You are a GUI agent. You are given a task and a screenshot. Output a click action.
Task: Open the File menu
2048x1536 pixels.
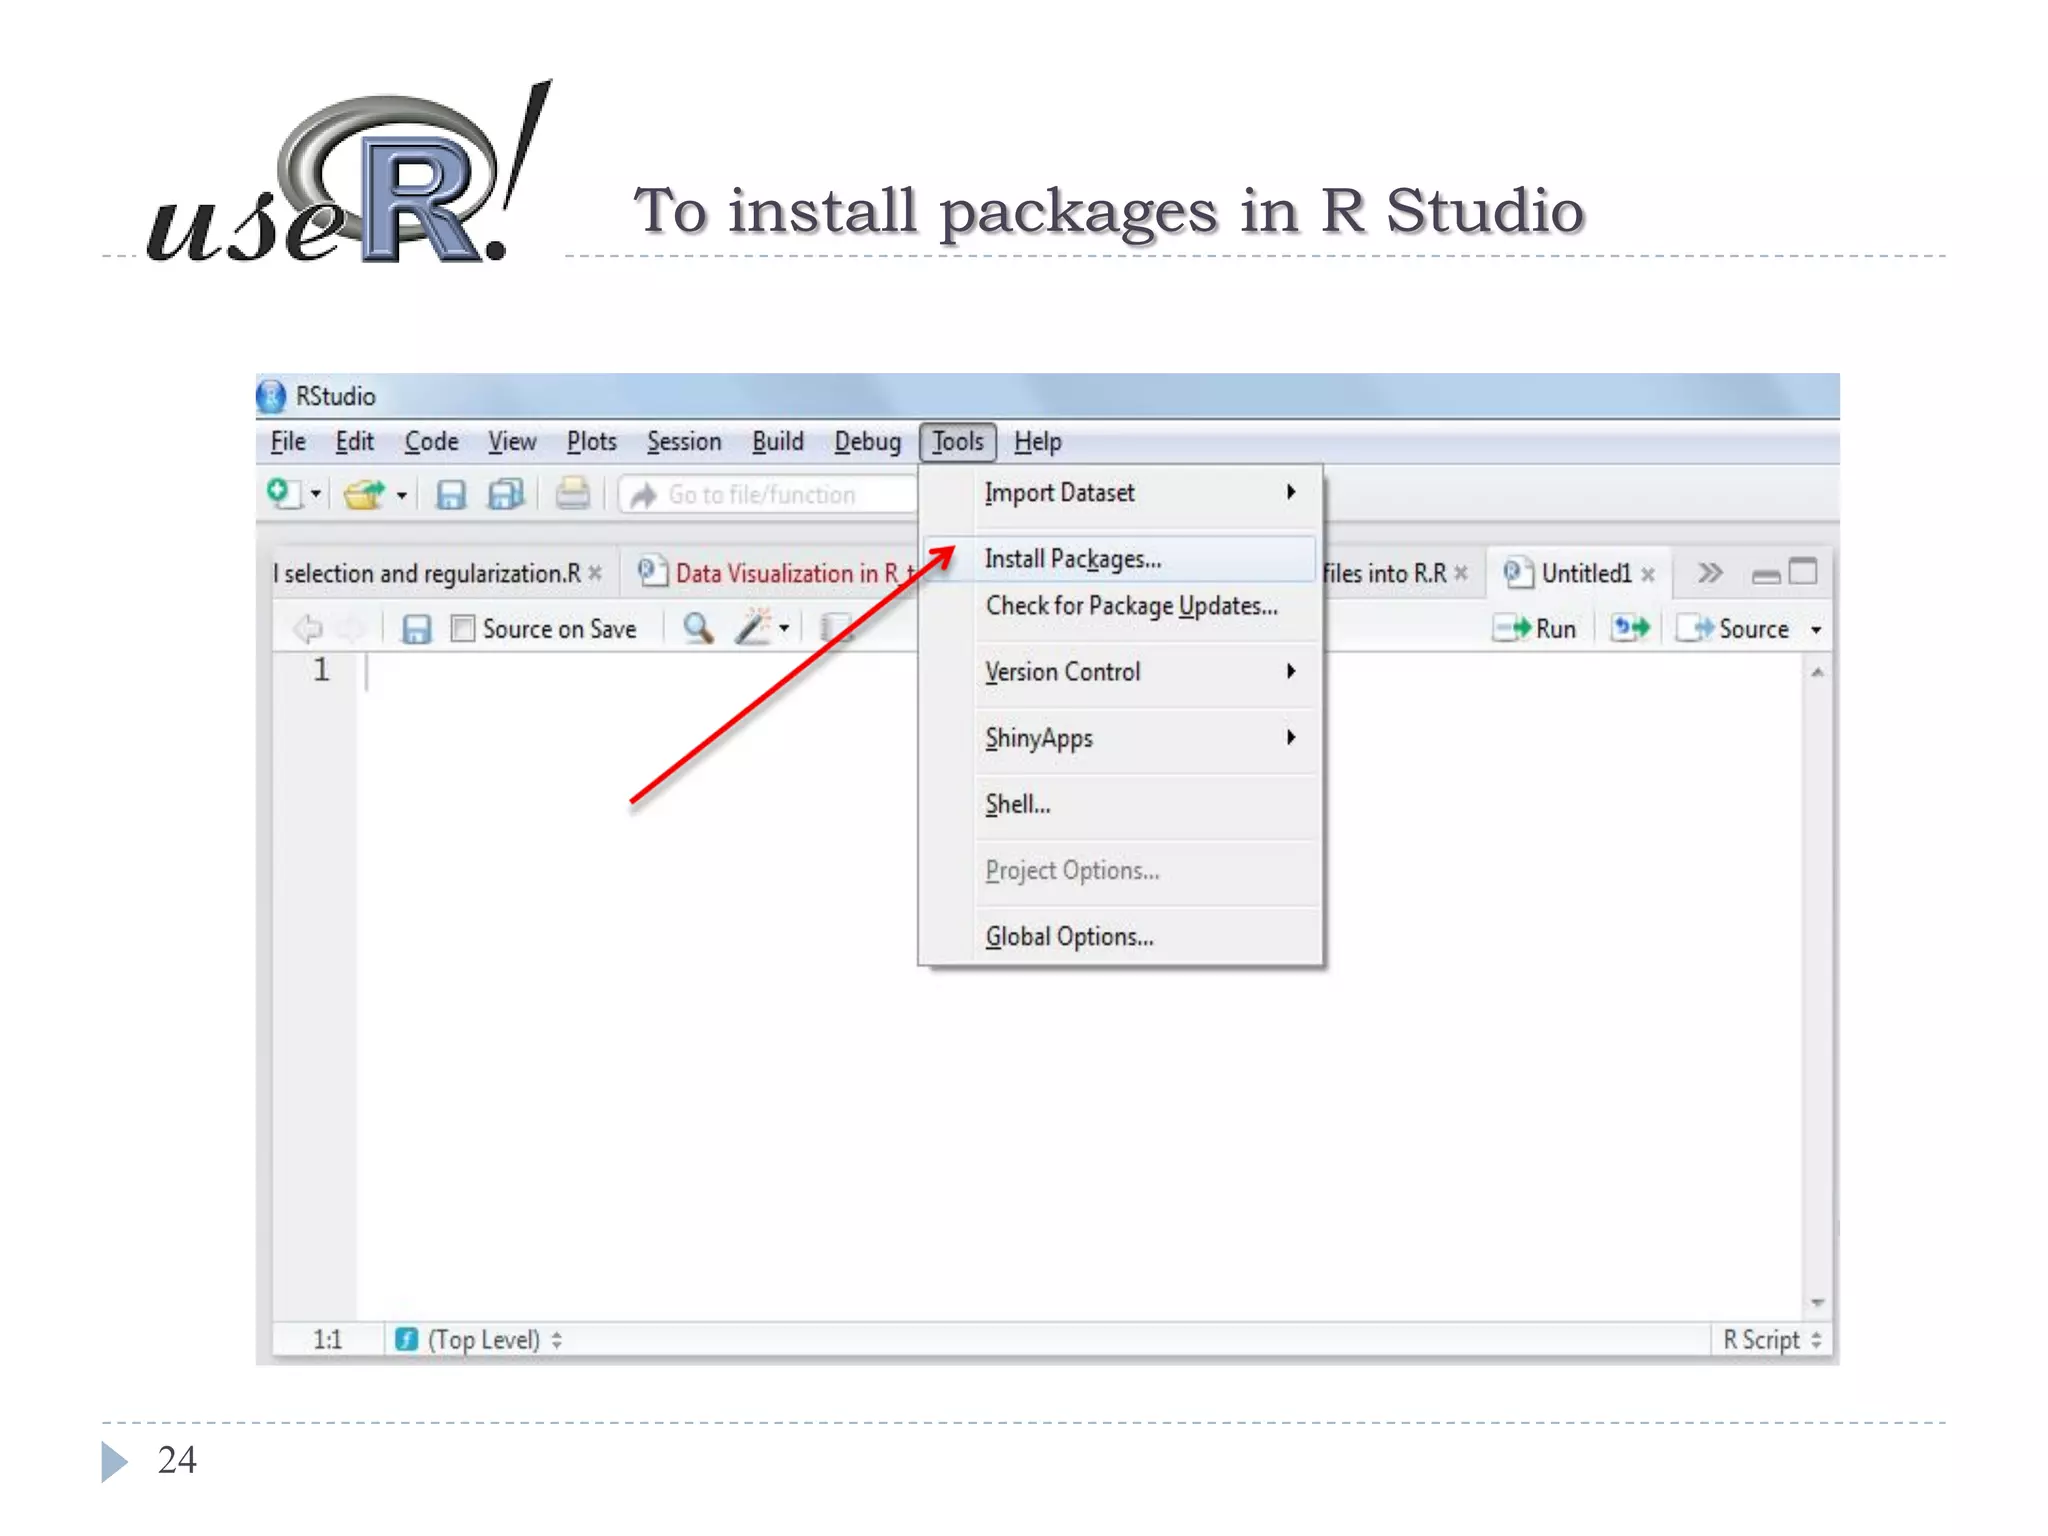pyautogui.click(x=288, y=442)
